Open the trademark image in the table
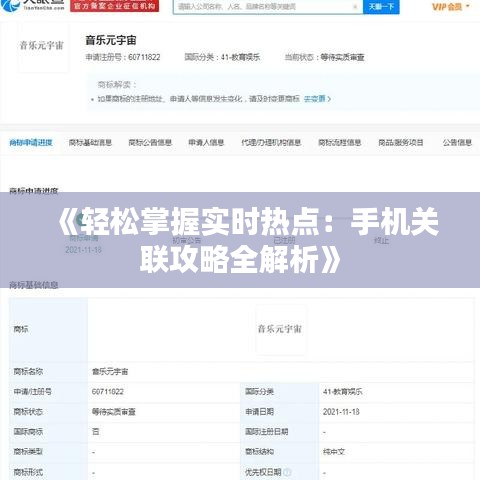 (280, 329)
